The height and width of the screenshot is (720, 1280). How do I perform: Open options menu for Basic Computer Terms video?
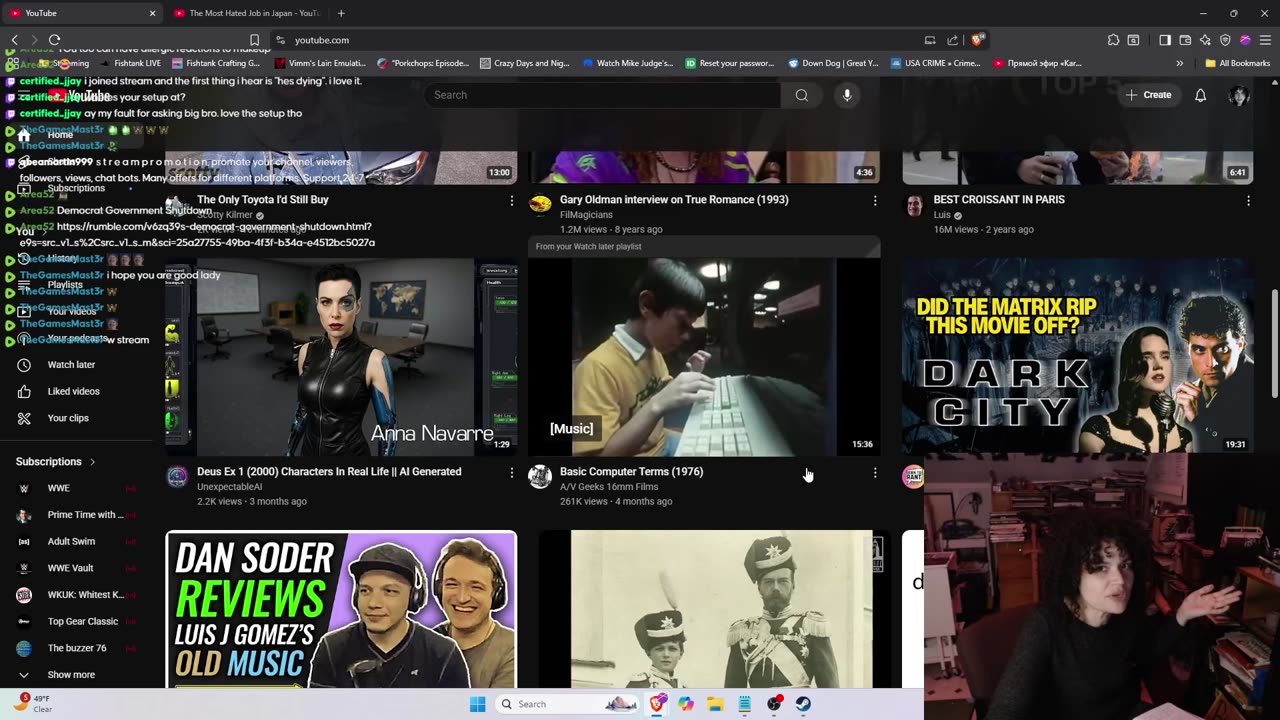pyautogui.click(x=875, y=473)
